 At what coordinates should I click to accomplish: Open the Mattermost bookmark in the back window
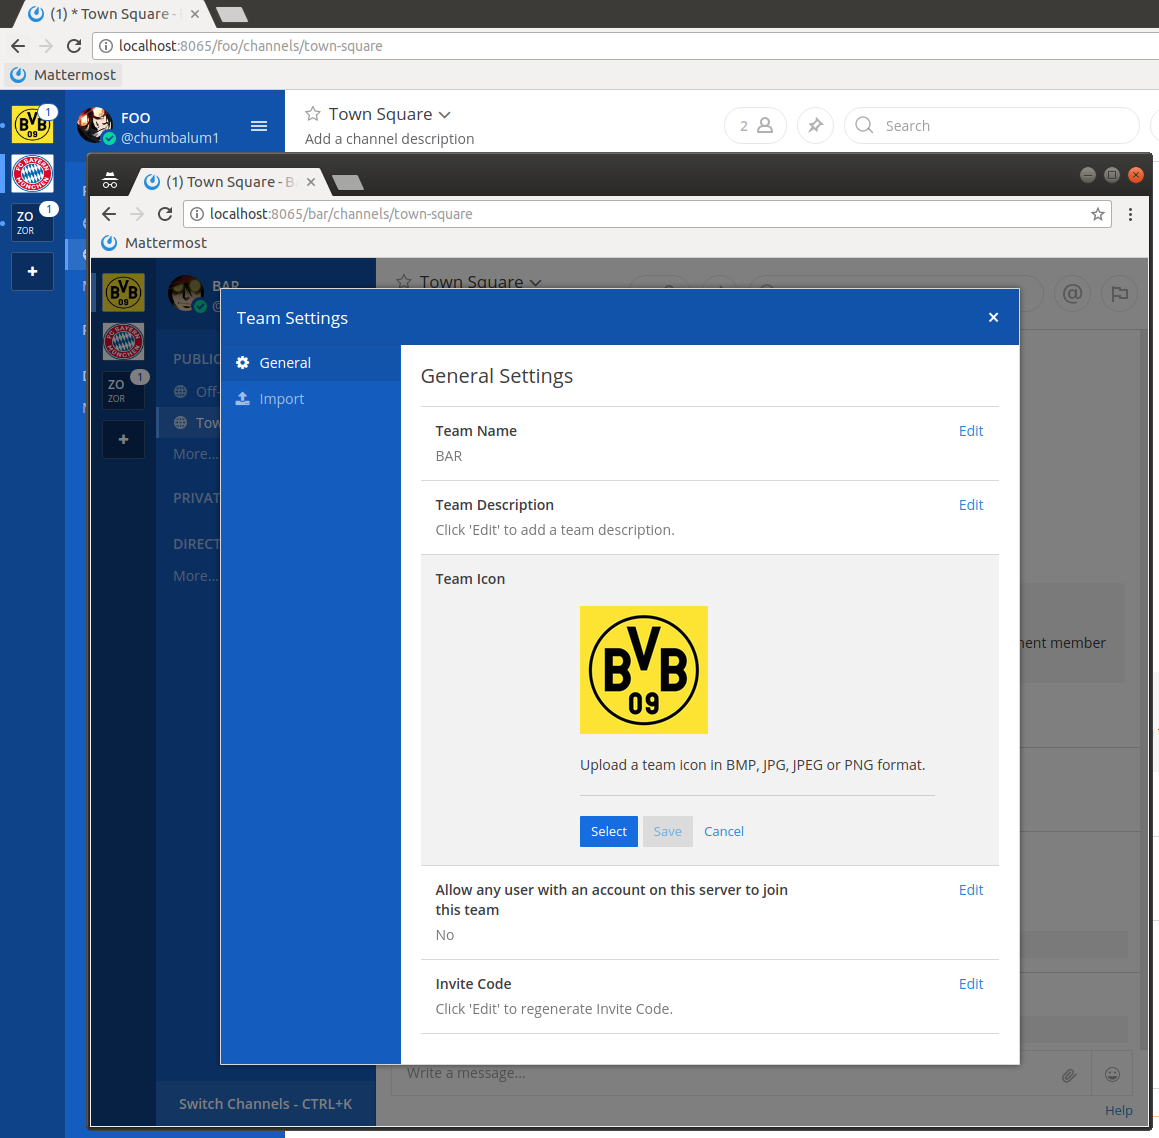click(64, 75)
